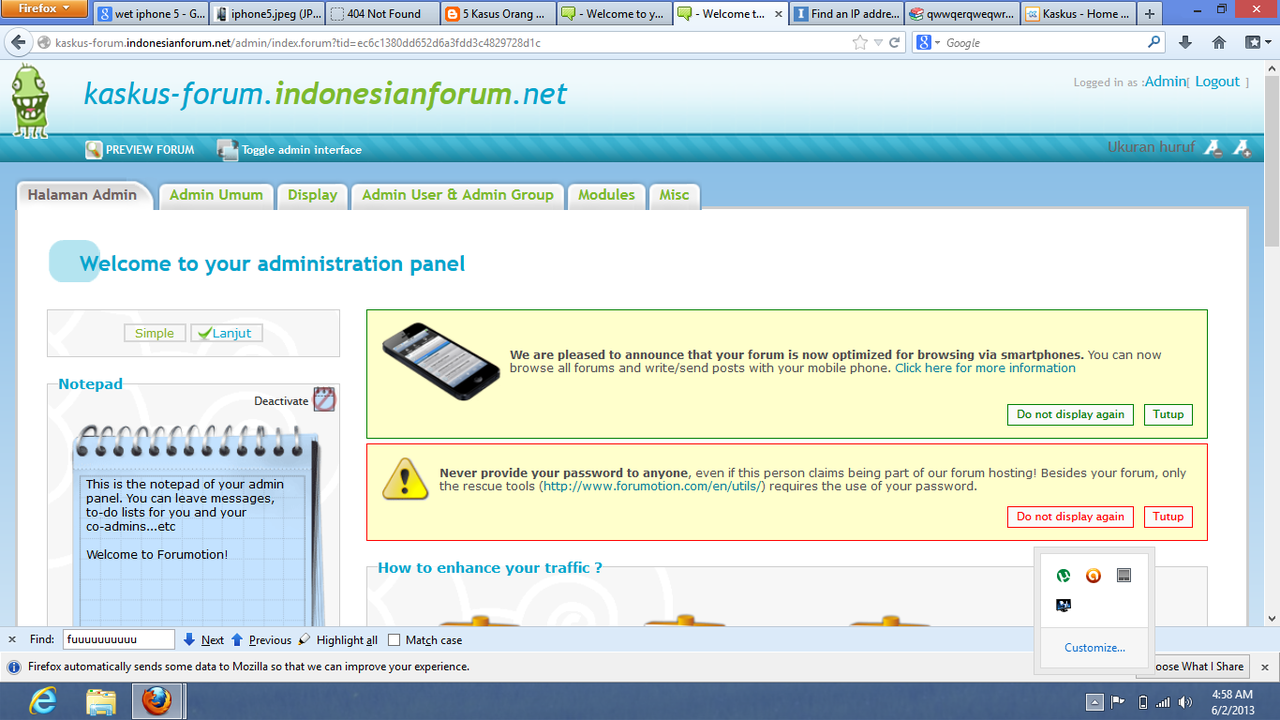Click the Deactivate notepad icon
The image size is (1280, 720).
click(x=324, y=400)
